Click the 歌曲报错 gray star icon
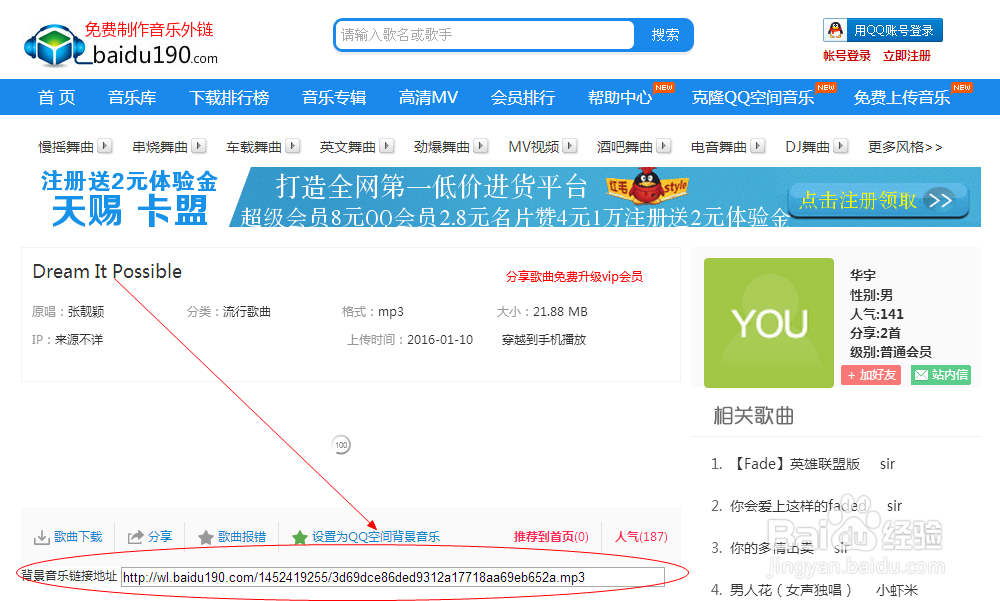The height and width of the screenshot is (601, 1000). pos(204,536)
